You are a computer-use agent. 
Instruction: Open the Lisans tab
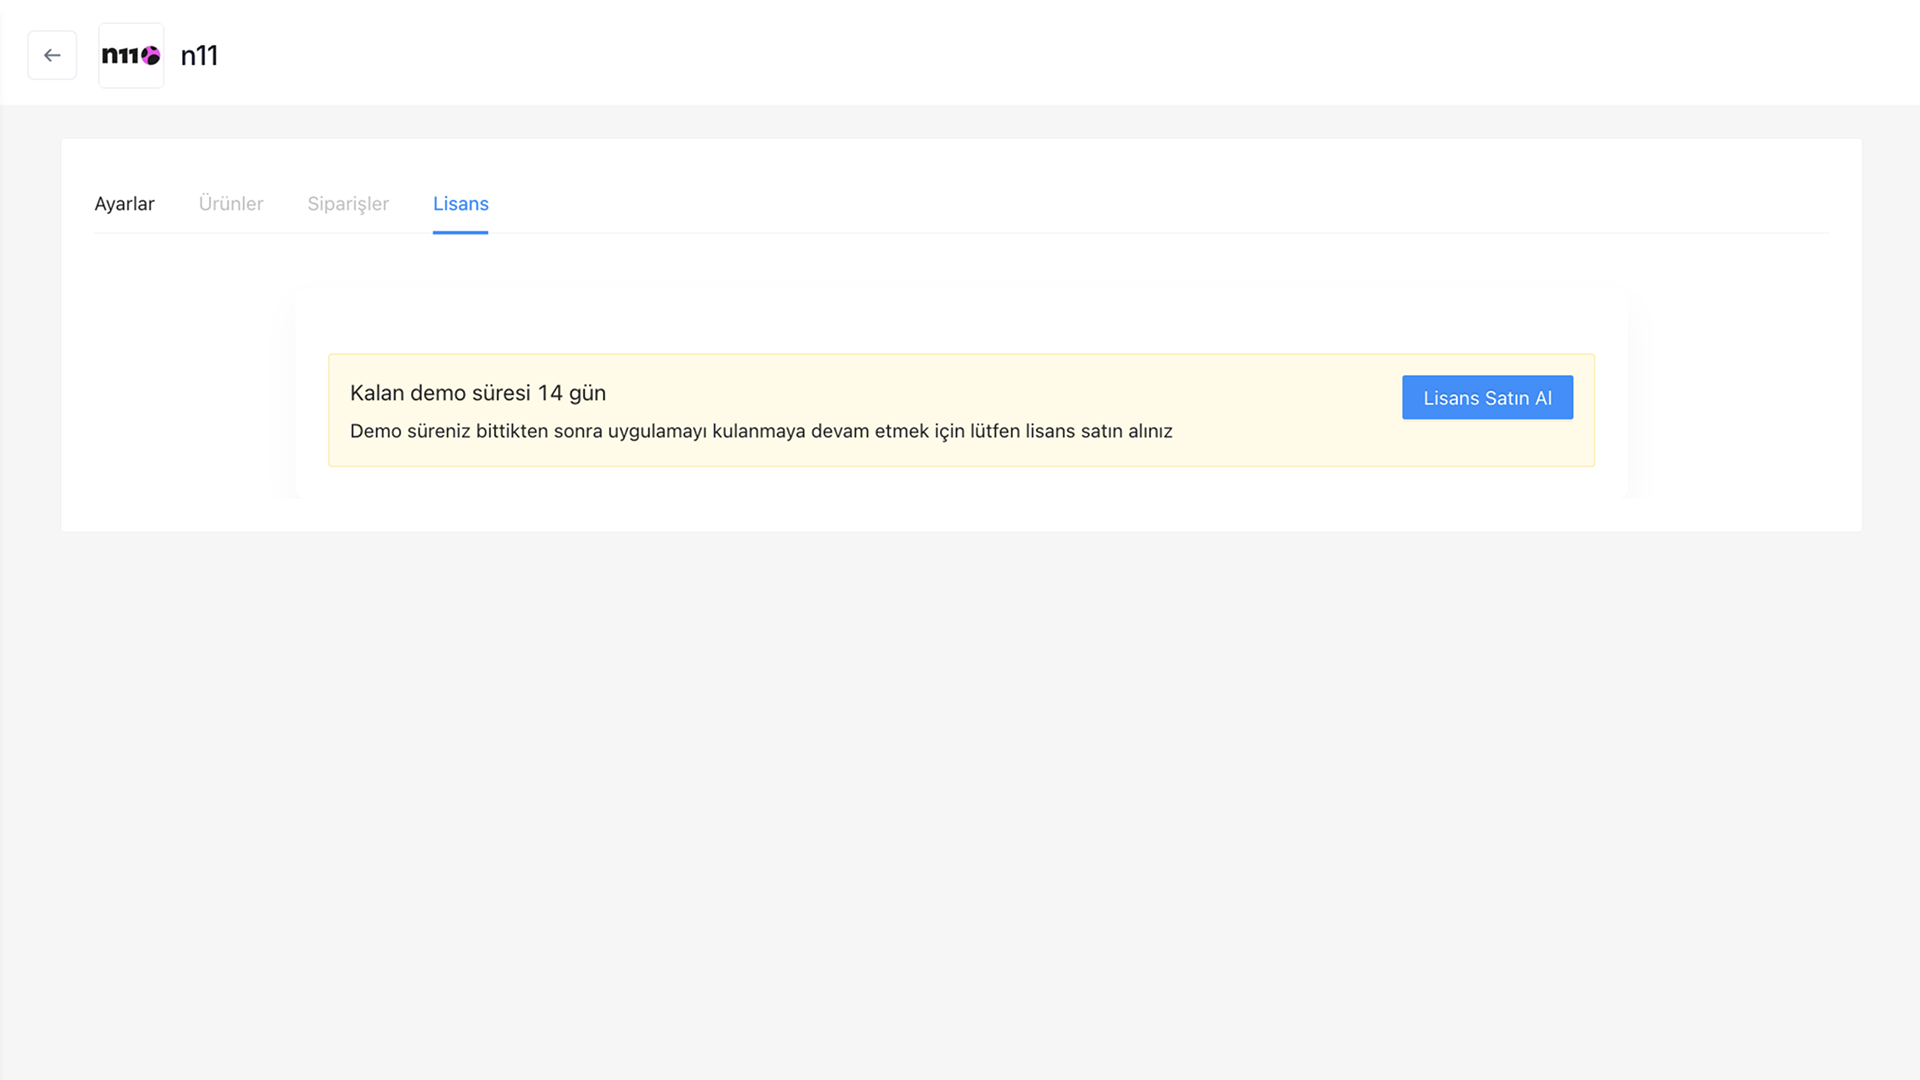pos(461,204)
